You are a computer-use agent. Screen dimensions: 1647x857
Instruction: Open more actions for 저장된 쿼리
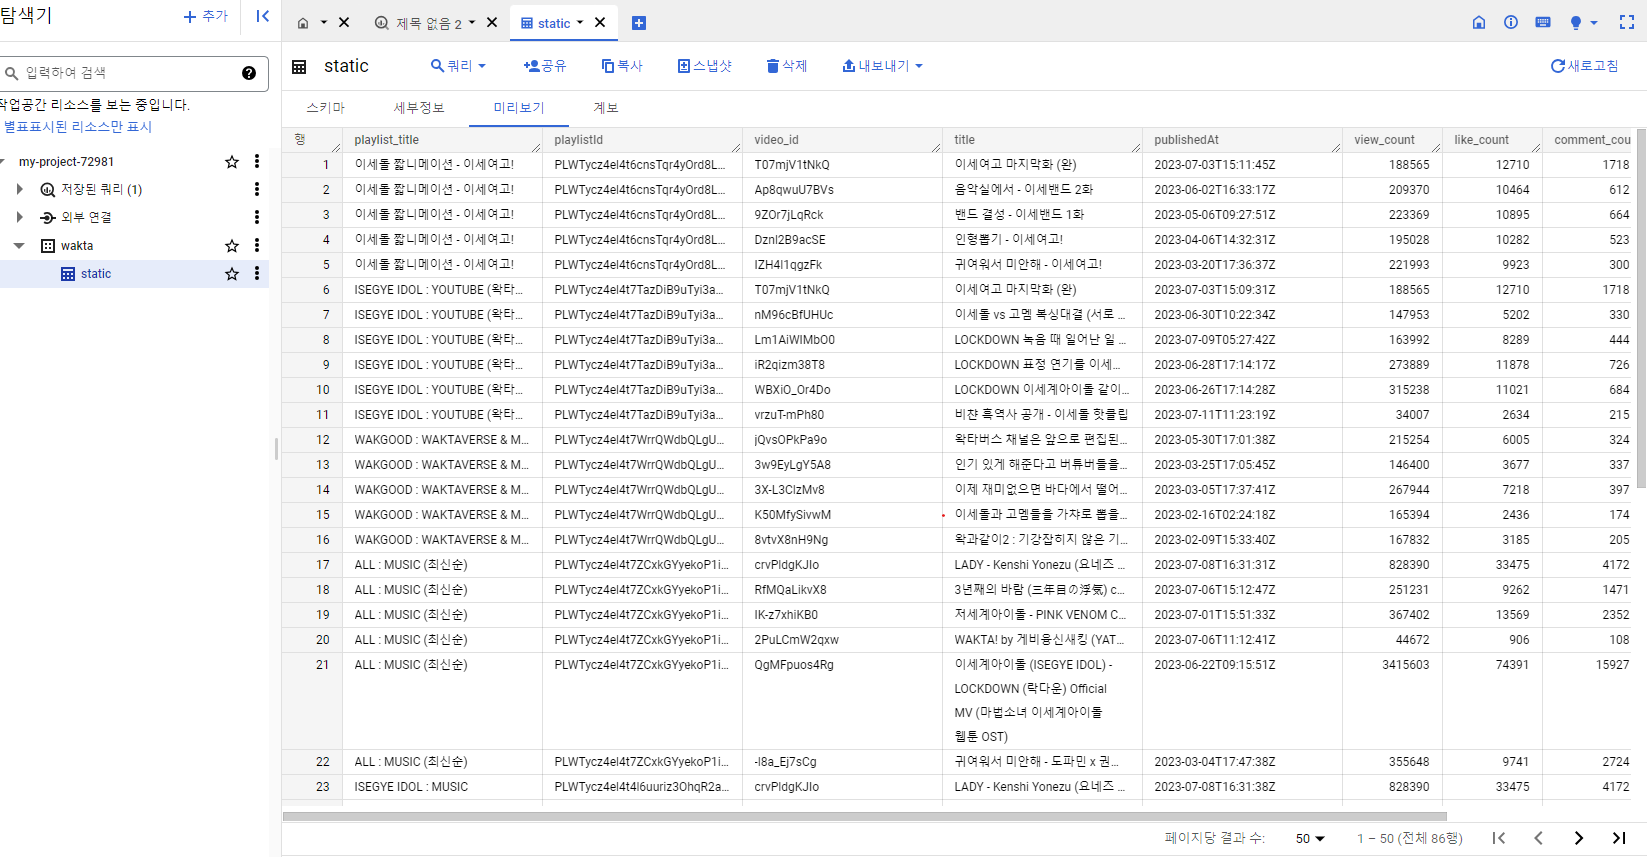[257, 189]
